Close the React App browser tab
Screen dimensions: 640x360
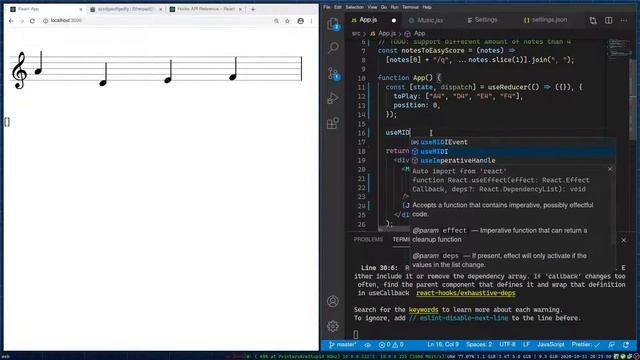80,9
